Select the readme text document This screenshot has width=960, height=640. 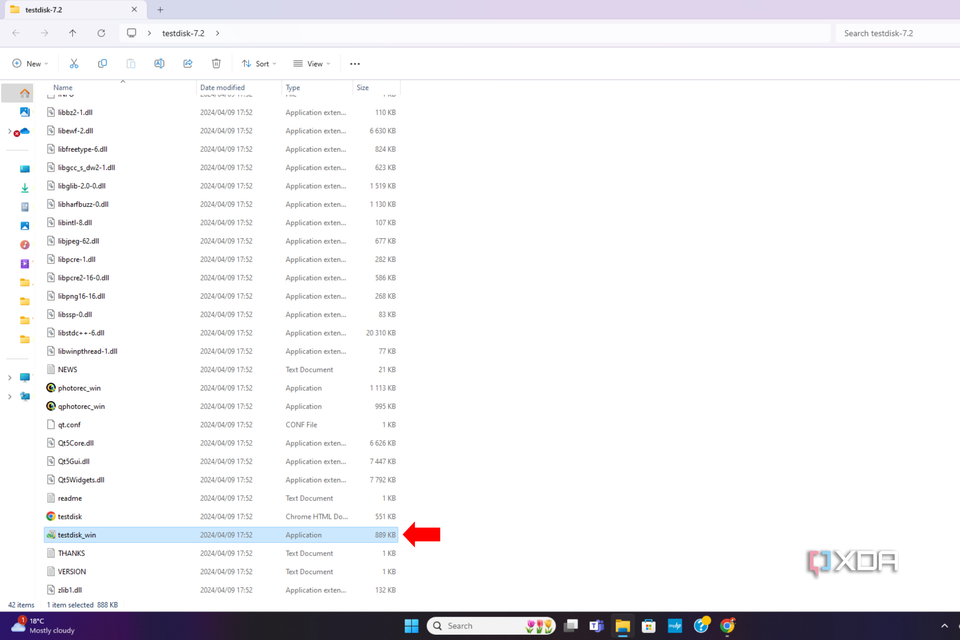click(x=221, y=498)
